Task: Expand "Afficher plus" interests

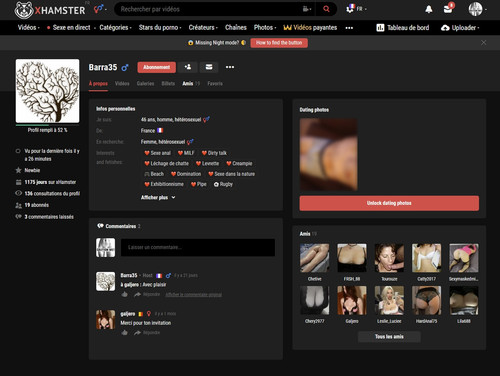Action: 158,197
